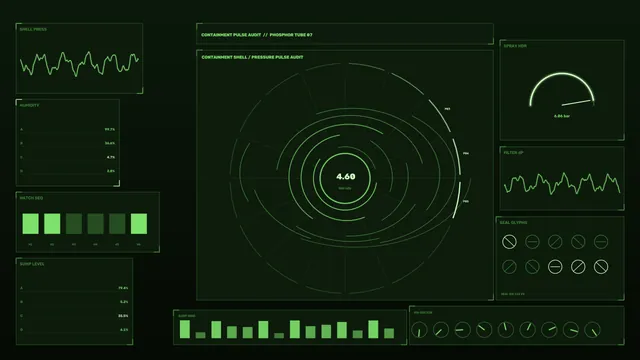Click the Sump Level panel title

point(32,264)
